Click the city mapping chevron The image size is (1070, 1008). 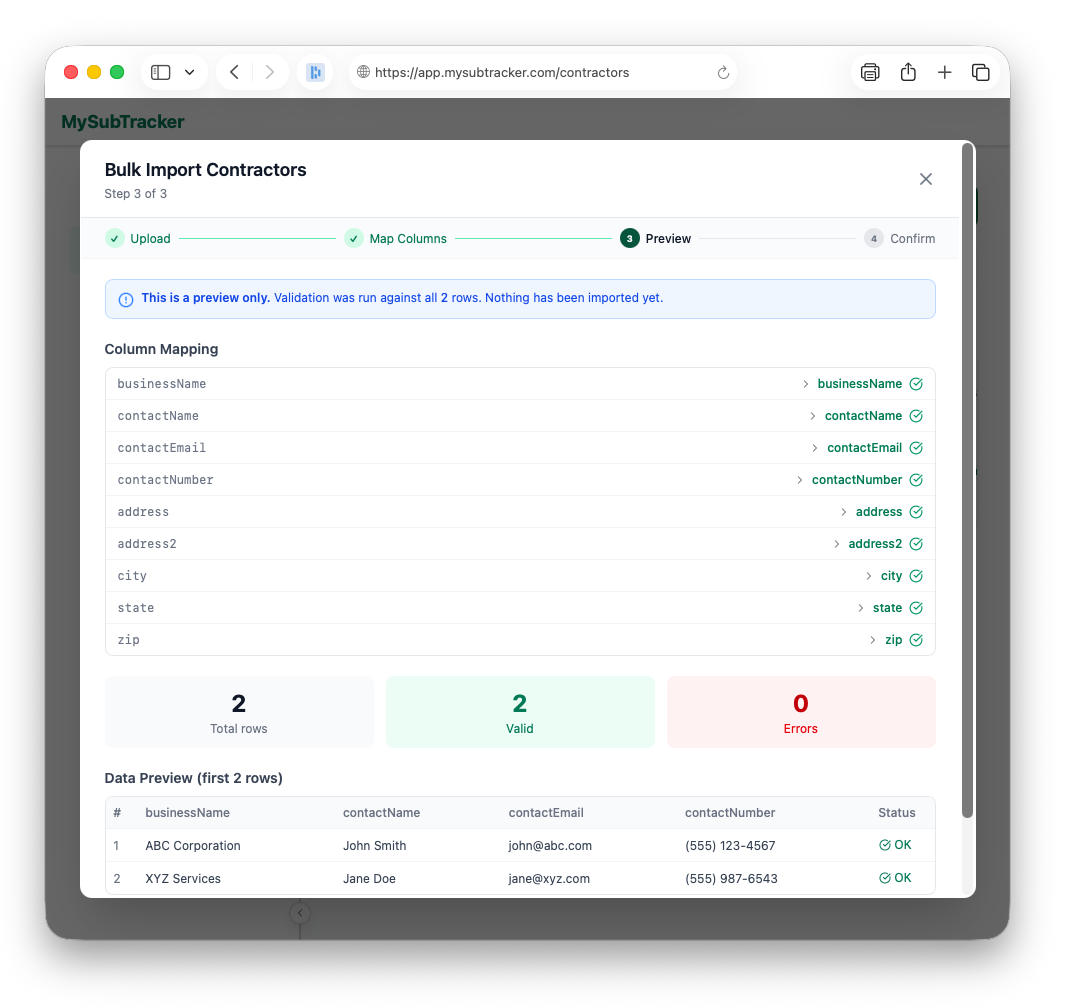(x=869, y=577)
